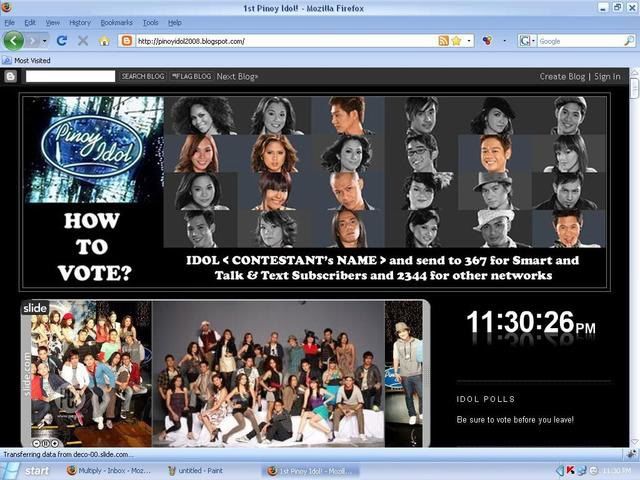
Task: Click the status bar icon at right
Action: coord(632,453)
